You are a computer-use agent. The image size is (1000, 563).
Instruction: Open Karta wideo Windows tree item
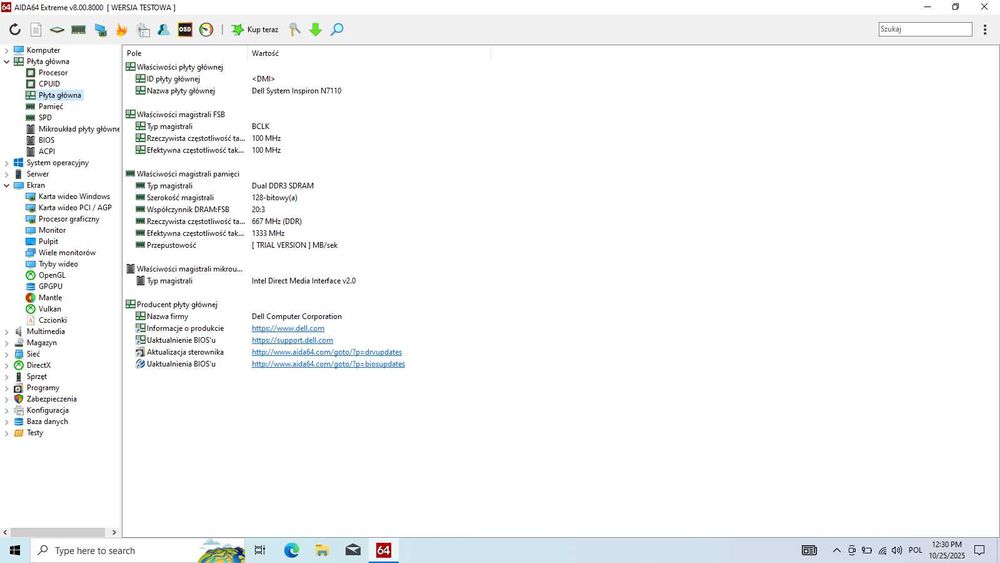tap(73, 196)
